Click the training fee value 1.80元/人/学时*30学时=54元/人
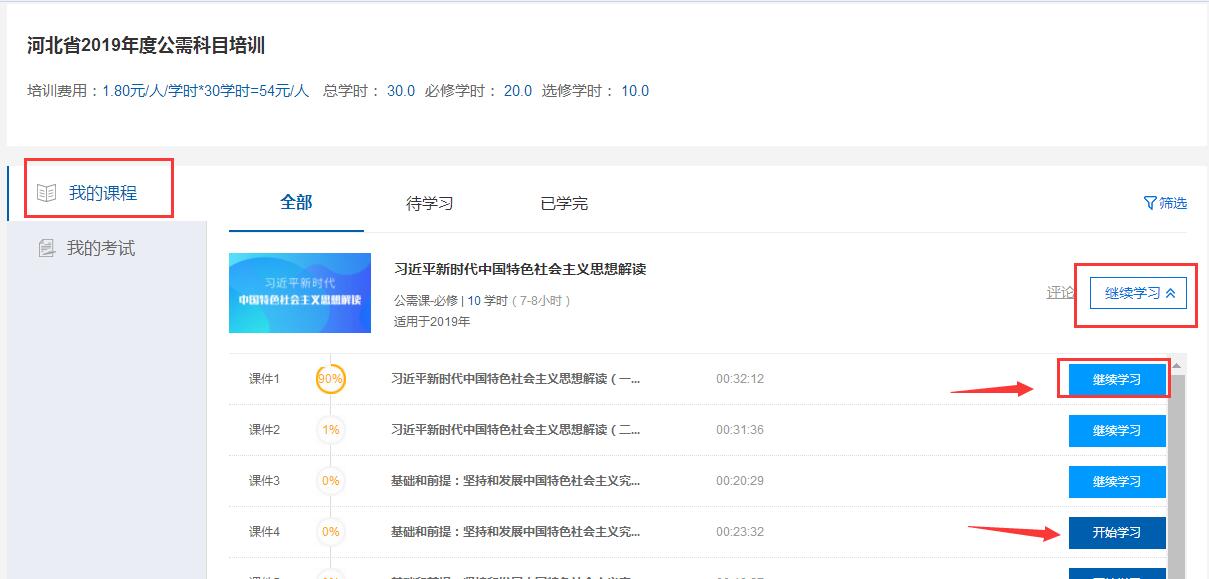The image size is (1209, 579). (x=206, y=91)
